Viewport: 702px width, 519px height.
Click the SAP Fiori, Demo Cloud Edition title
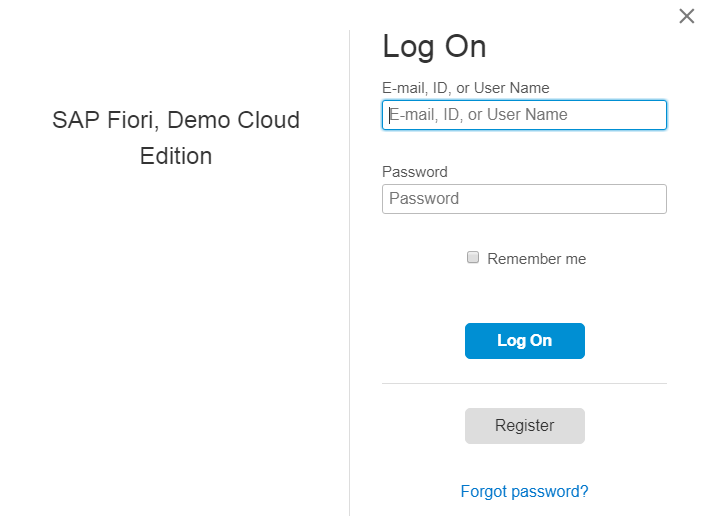pos(176,138)
